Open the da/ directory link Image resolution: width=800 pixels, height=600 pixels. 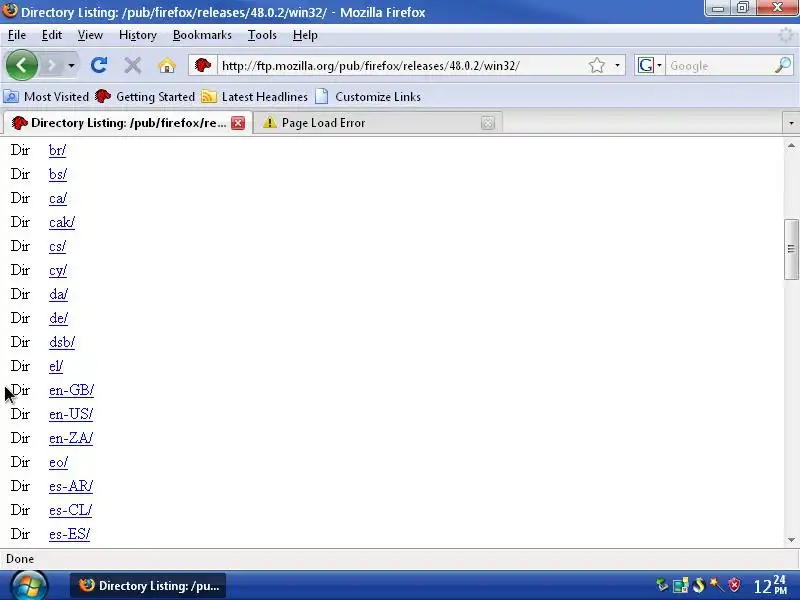(58, 294)
